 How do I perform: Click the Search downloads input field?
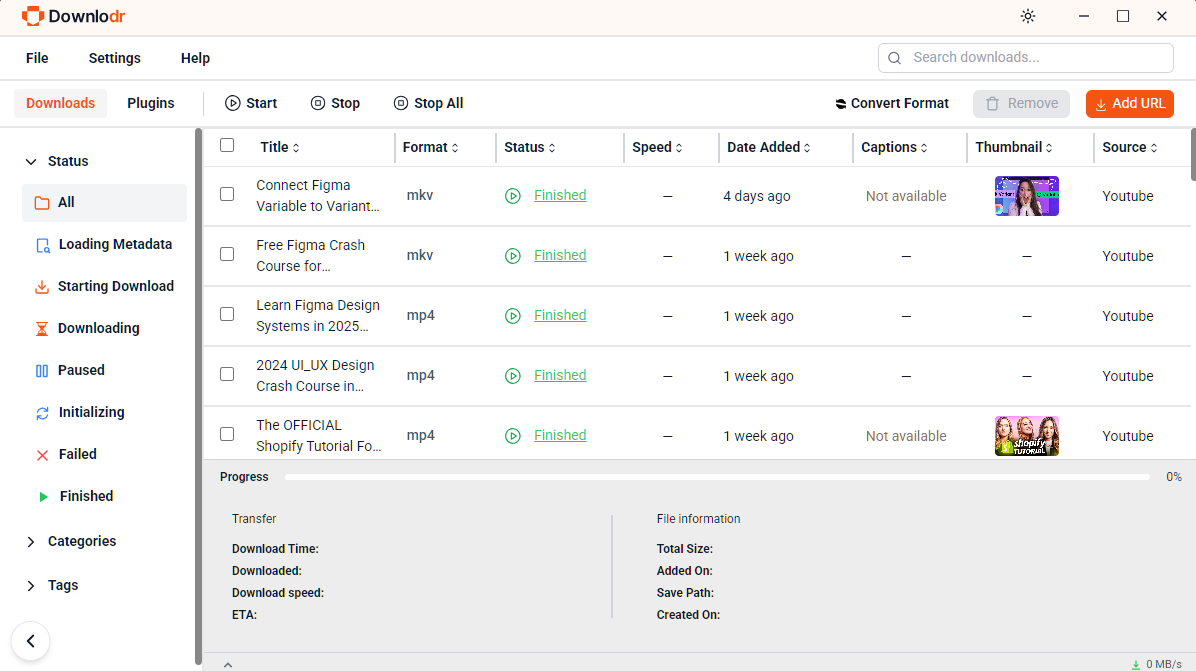coord(1035,58)
